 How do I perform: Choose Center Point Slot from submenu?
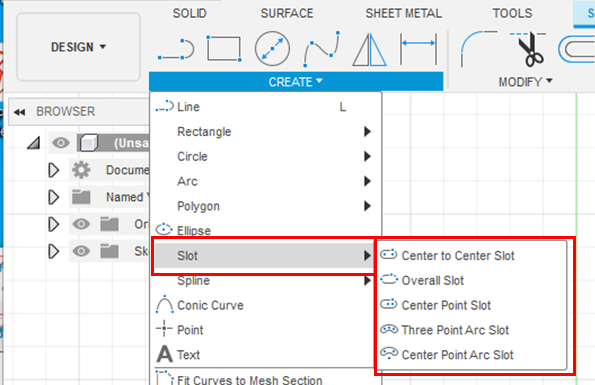click(x=472, y=305)
